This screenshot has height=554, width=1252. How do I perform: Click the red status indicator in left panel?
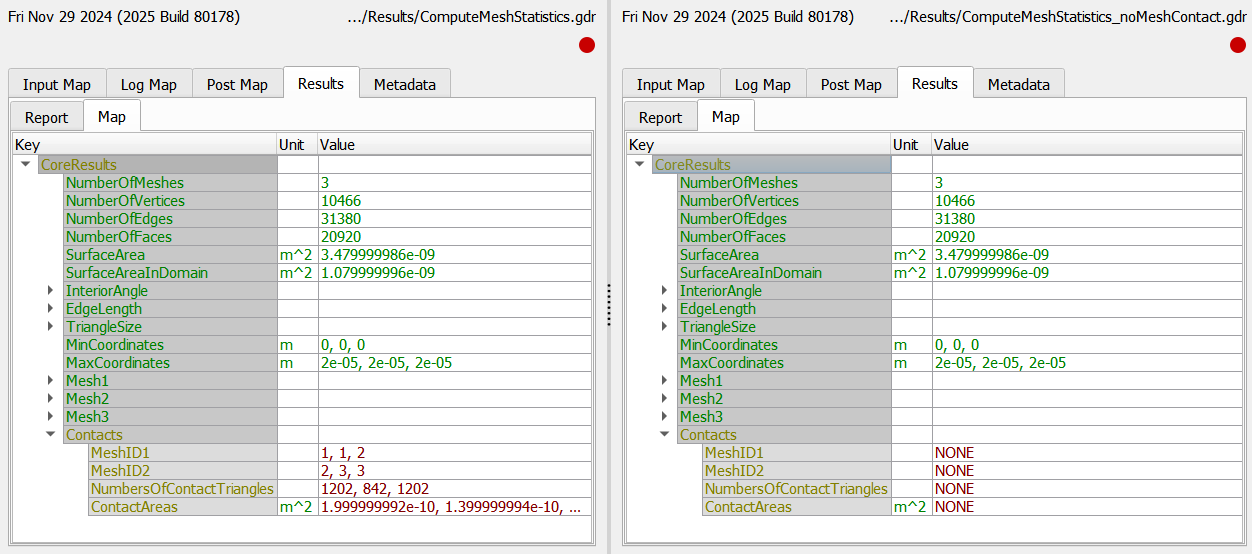pos(587,45)
